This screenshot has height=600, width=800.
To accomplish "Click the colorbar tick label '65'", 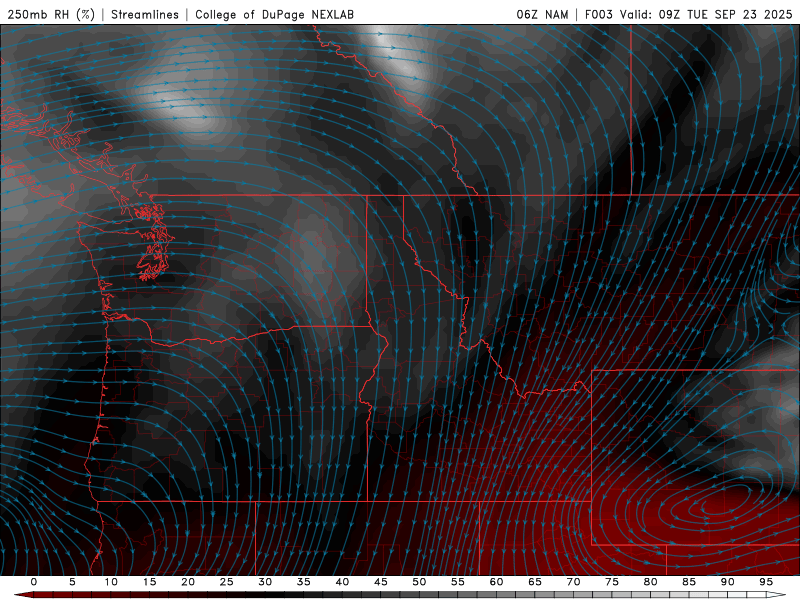I will click(x=535, y=582).
